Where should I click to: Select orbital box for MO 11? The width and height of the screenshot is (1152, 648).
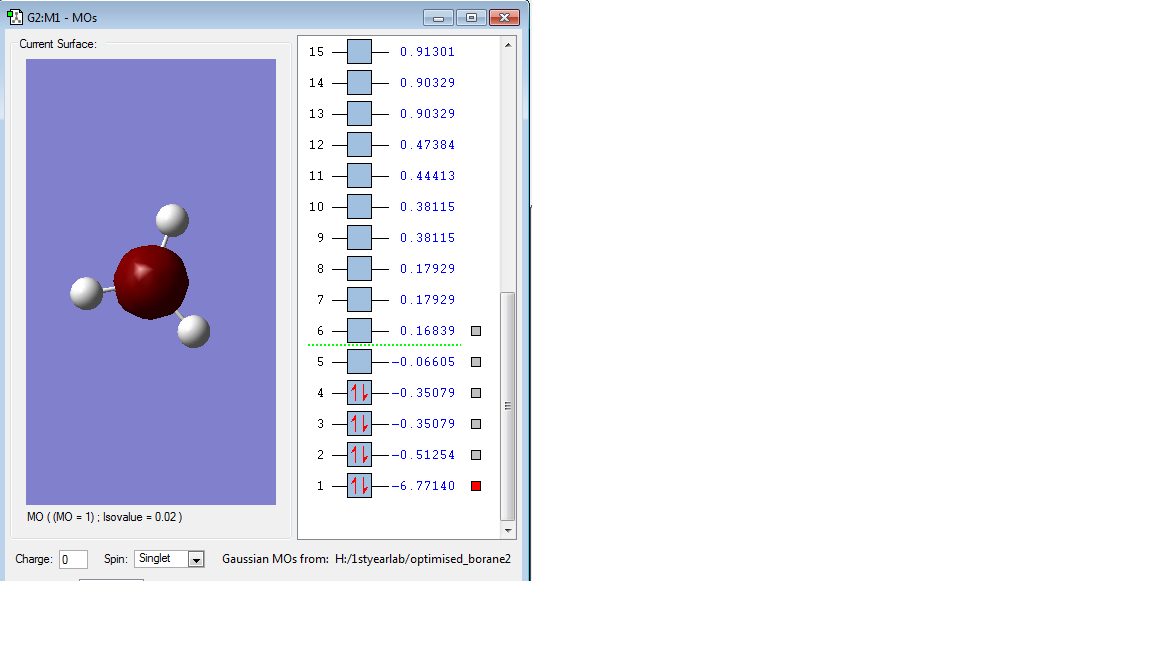pos(359,176)
